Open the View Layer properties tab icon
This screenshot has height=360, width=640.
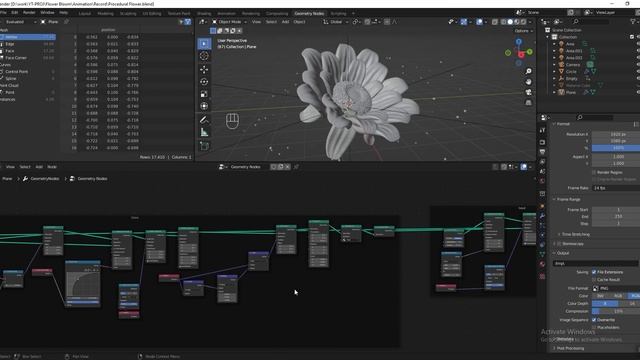click(x=542, y=162)
